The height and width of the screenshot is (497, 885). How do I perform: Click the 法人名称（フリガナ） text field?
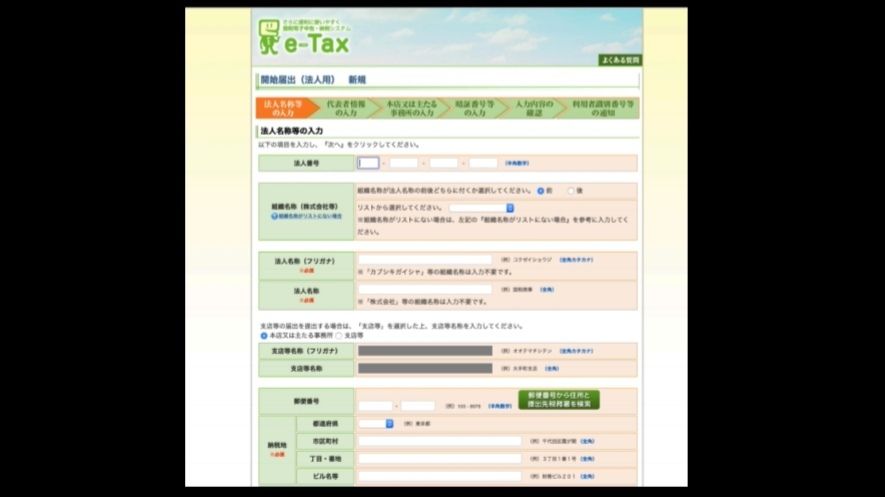(425, 259)
